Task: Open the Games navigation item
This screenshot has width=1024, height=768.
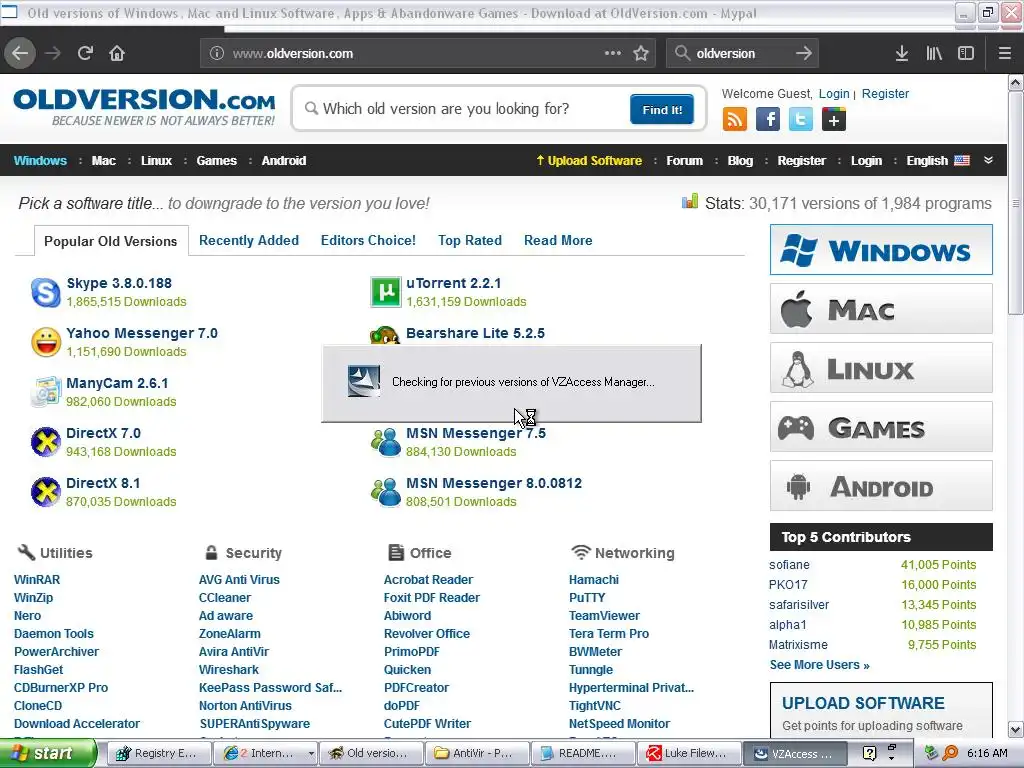Action: tap(217, 161)
